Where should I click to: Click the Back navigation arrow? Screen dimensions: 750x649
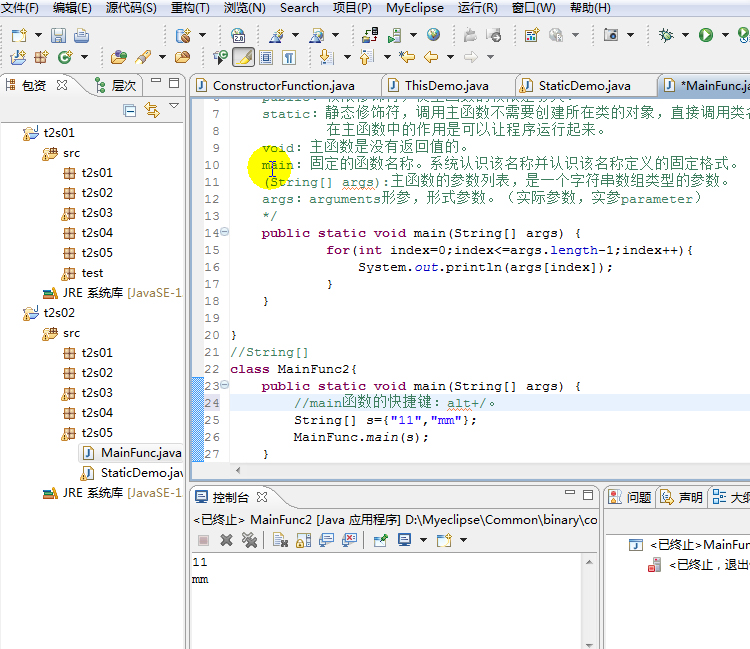point(431,57)
